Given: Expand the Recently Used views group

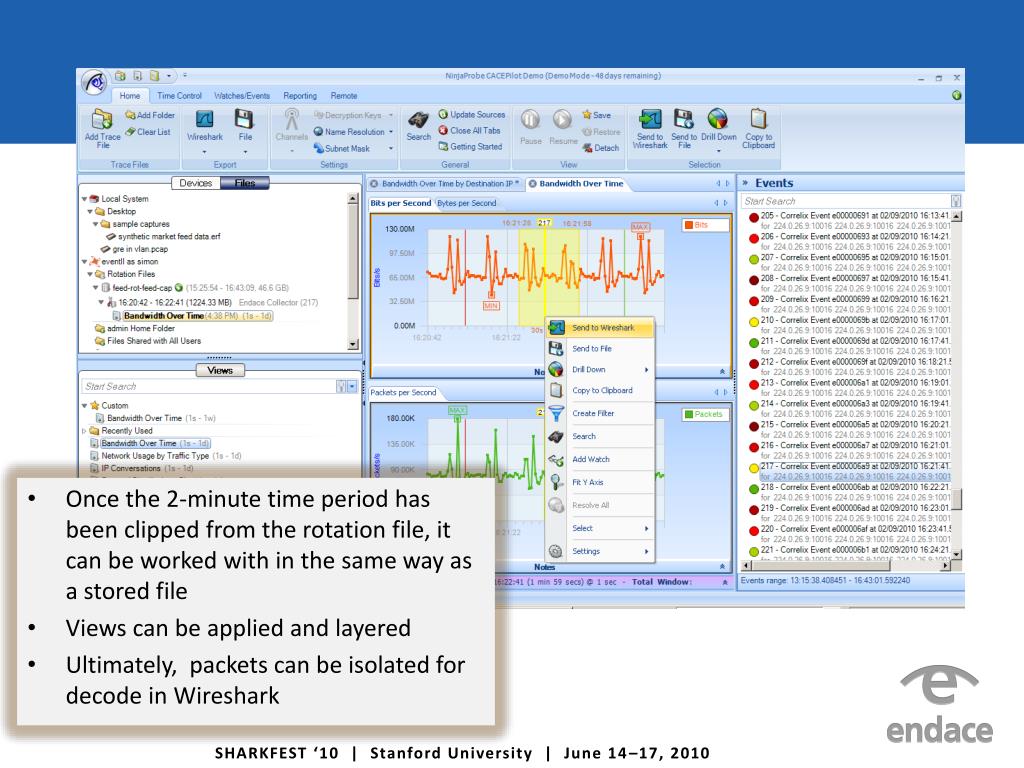Looking at the screenshot, I should pyautogui.click(x=84, y=431).
